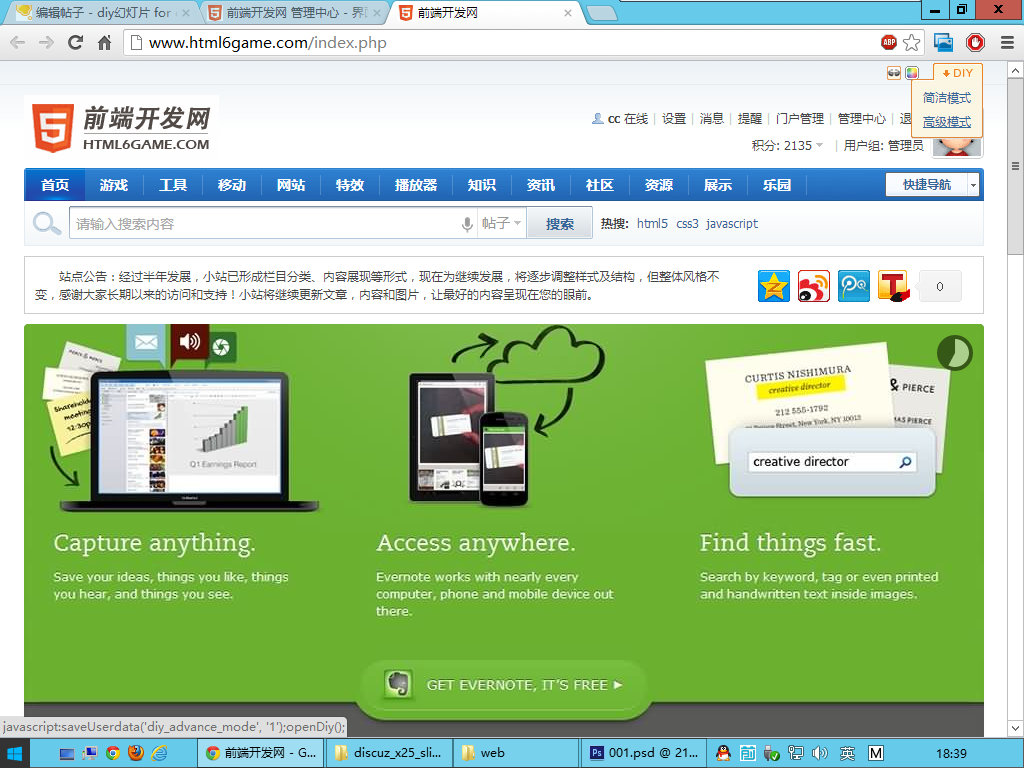Open the 首页 nav item
Image resolution: width=1024 pixels, height=768 pixels.
(x=55, y=185)
